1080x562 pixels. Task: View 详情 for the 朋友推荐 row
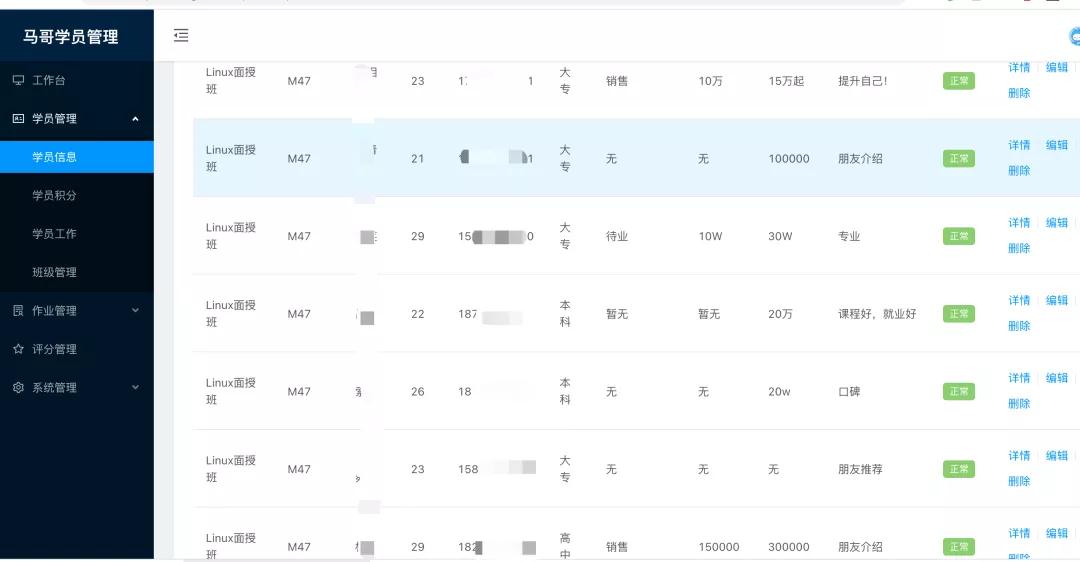(x=1019, y=456)
